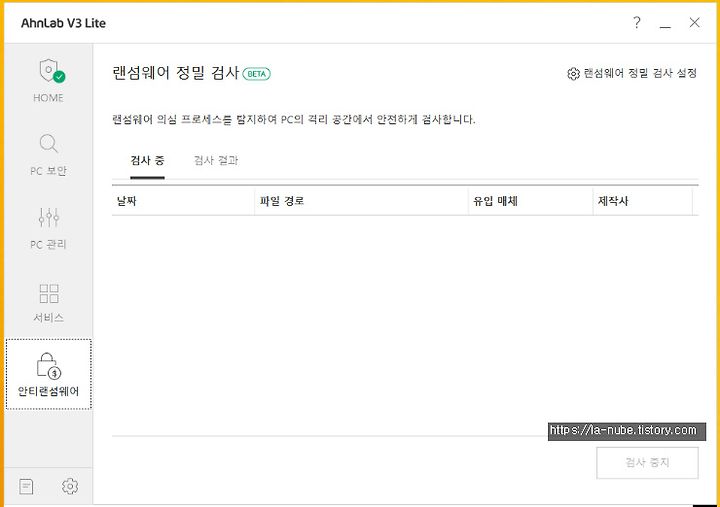
Task: Click the BETA badge next to title
Action: [x=257, y=74]
